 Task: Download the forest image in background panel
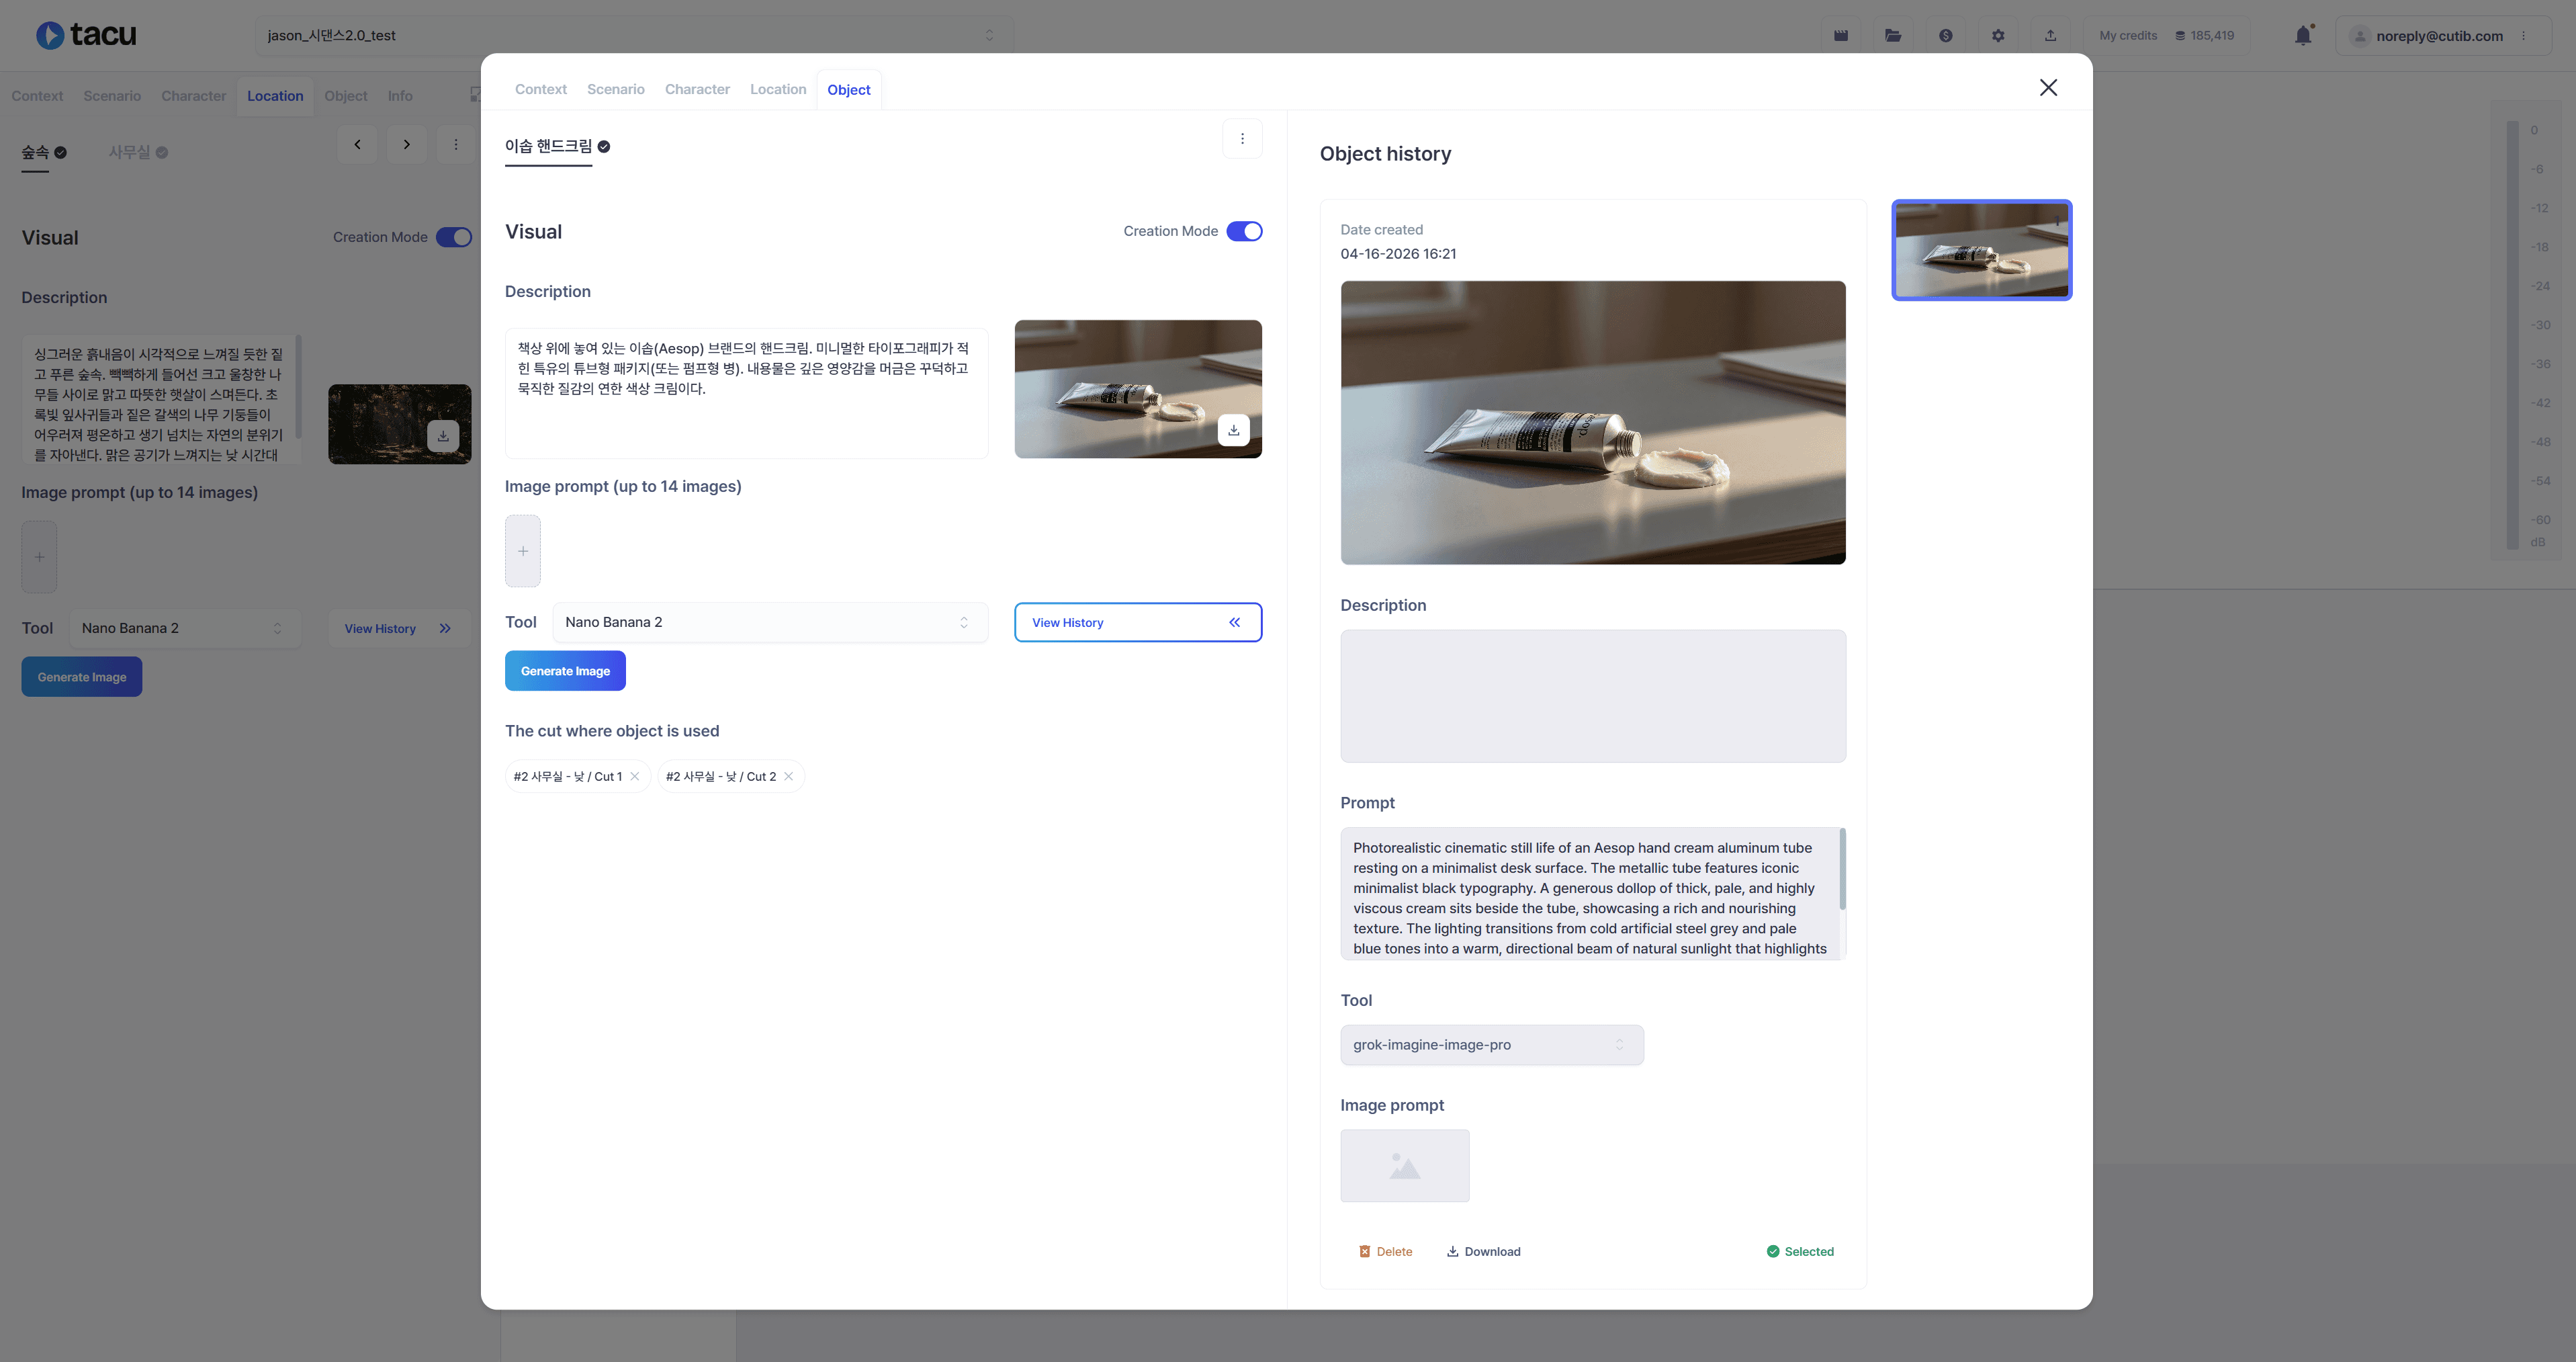click(443, 436)
